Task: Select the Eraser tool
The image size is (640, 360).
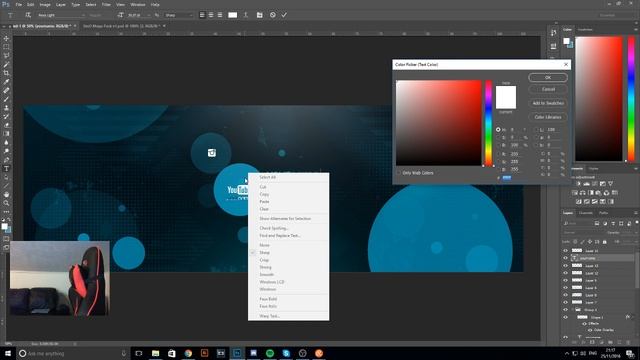Action: 6,125
